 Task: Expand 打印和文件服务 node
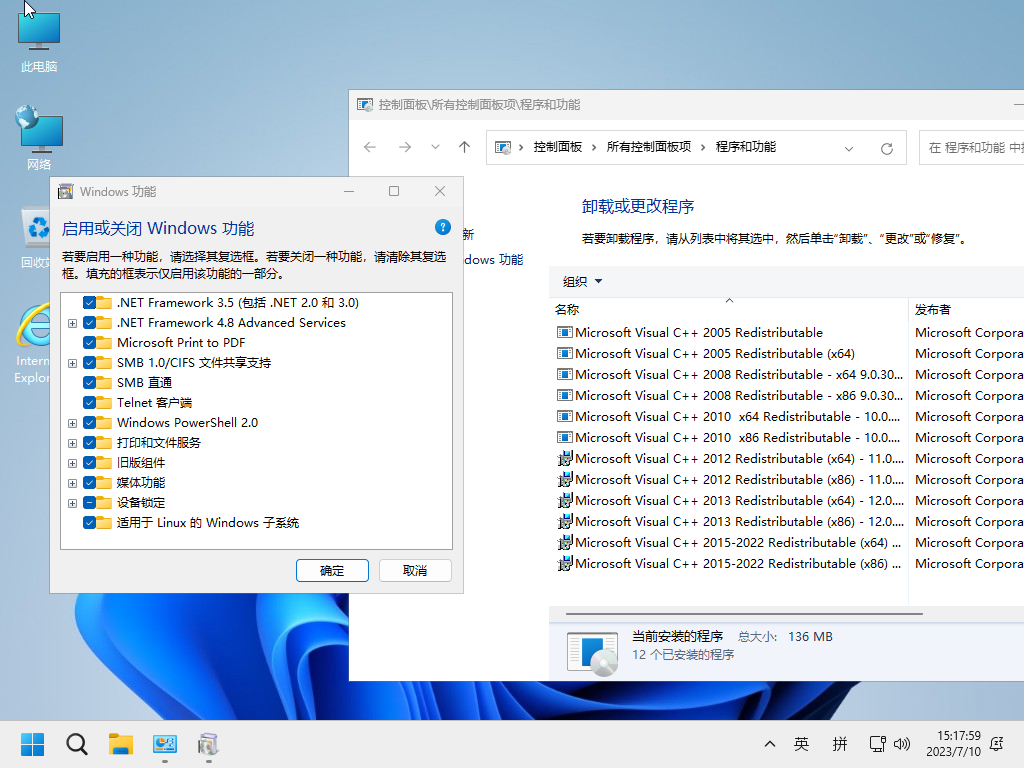[72, 443]
